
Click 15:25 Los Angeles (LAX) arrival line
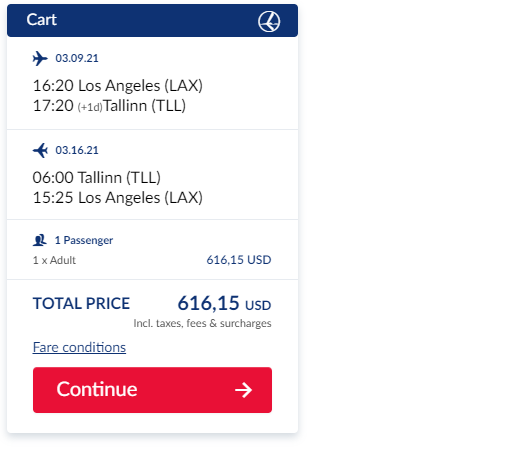point(118,198)
